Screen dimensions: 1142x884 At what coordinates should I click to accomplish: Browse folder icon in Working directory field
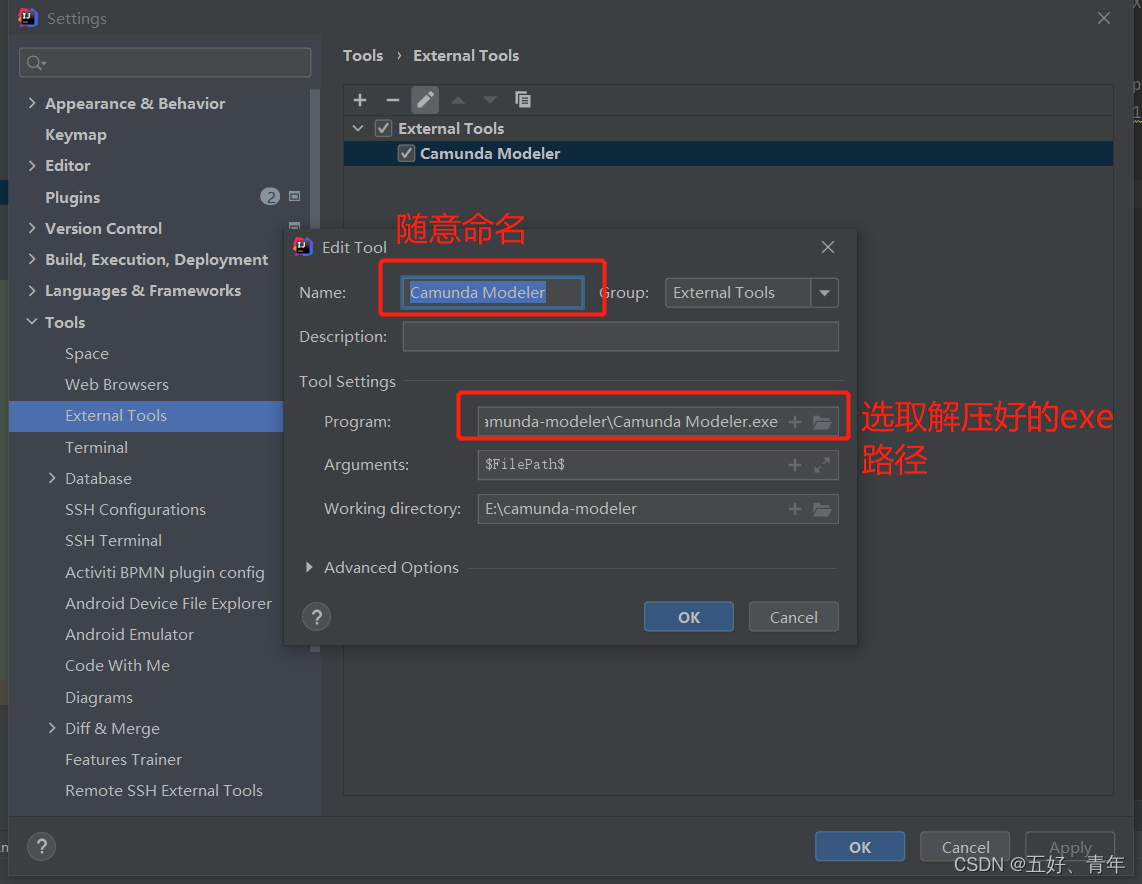click(822, 509)
